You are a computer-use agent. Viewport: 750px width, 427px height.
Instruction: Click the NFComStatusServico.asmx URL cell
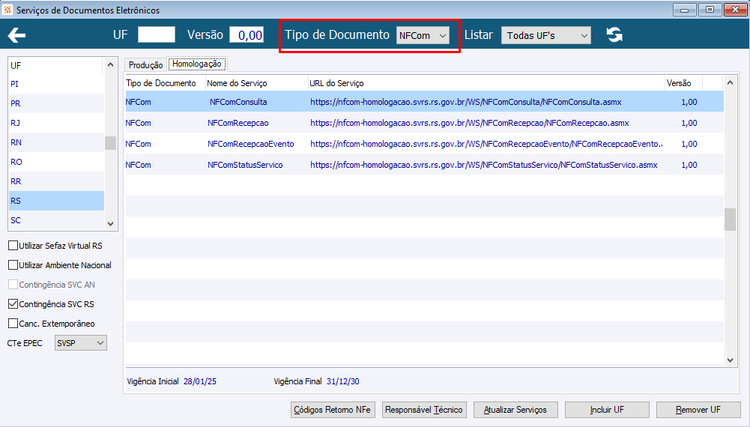[484, 165]
